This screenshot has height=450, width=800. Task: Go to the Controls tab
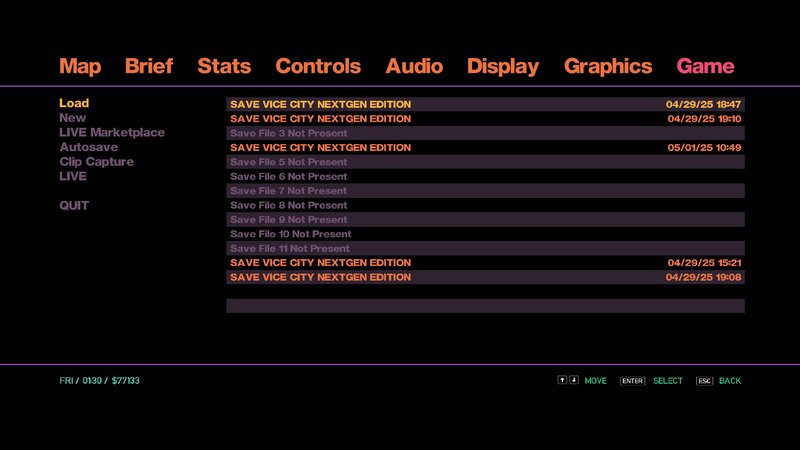(x=318, y=66)
